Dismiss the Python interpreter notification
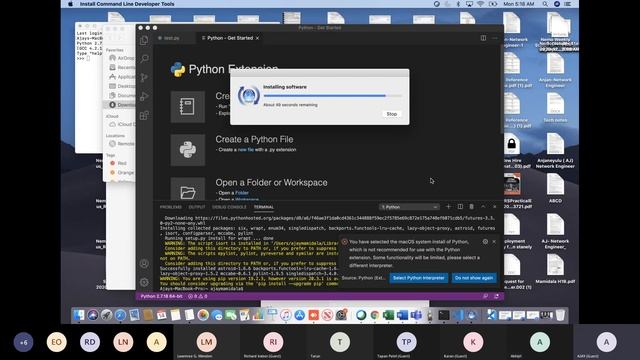 [x=494, y=242]
